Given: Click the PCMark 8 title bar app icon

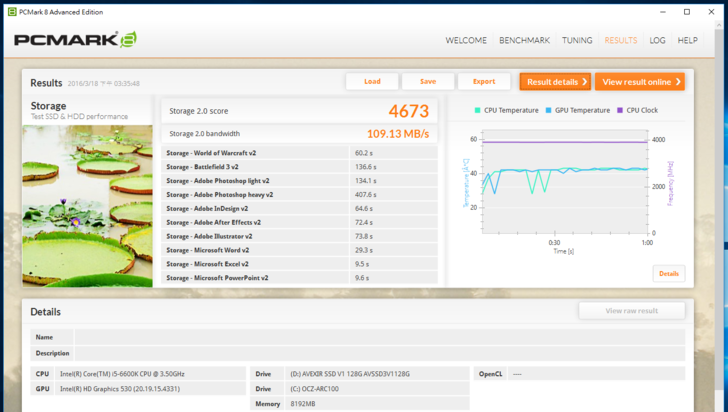Looking at the screenshot, I should pos(11,11).
